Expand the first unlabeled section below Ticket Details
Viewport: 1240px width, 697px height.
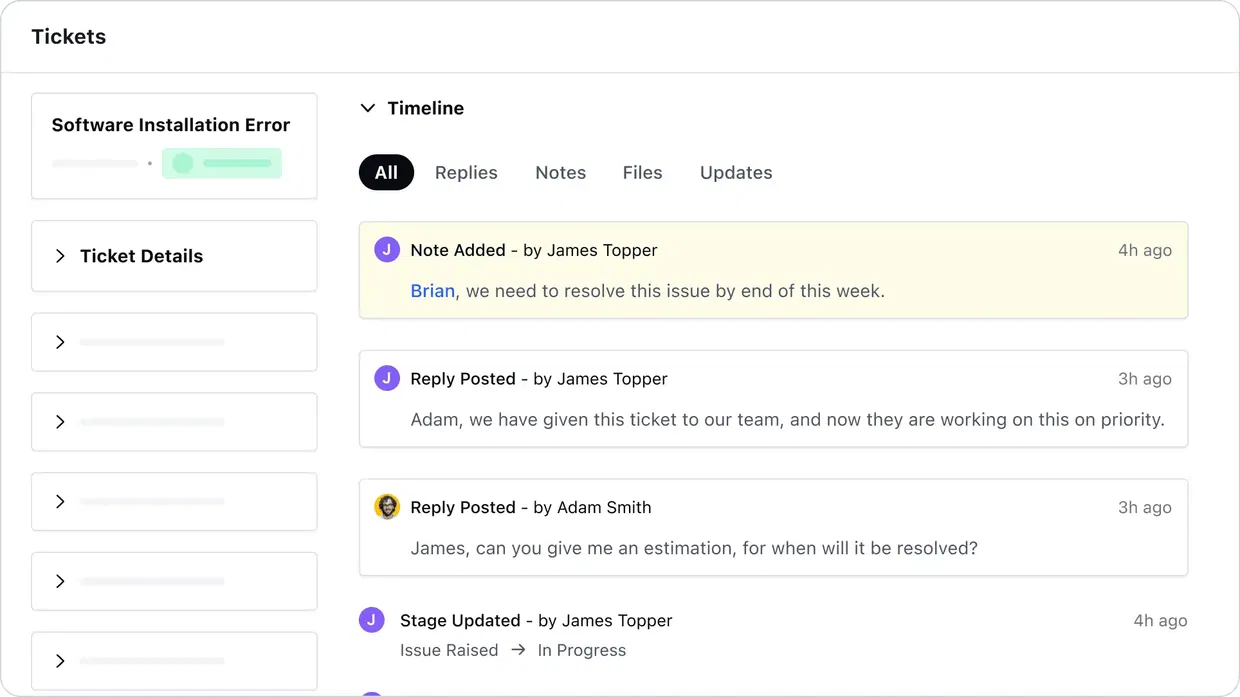pos(60,342)
